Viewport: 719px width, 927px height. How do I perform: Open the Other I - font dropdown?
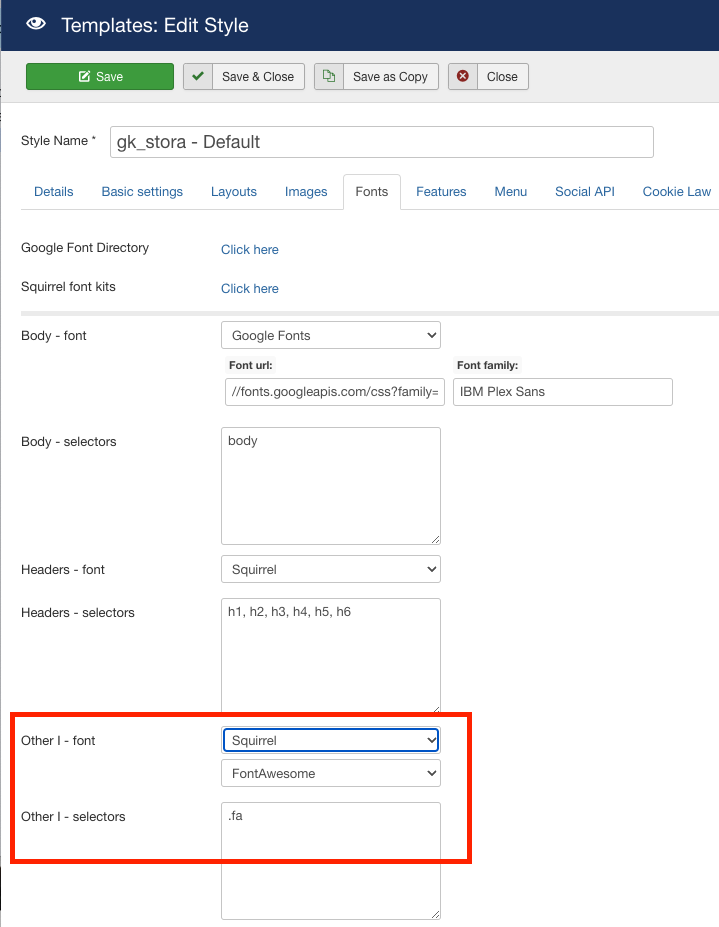(x=330, y=740)
